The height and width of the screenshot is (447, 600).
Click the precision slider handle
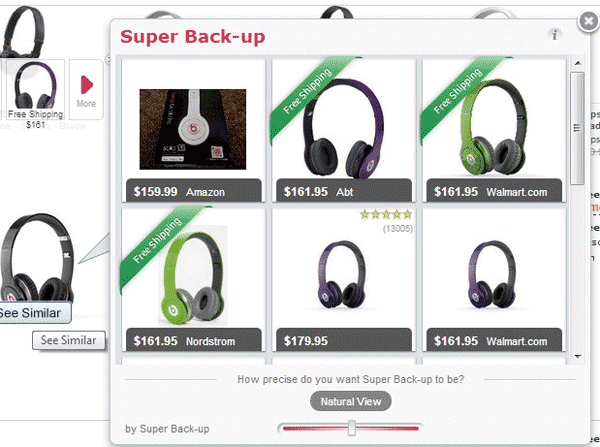click(x=351, y=428)
